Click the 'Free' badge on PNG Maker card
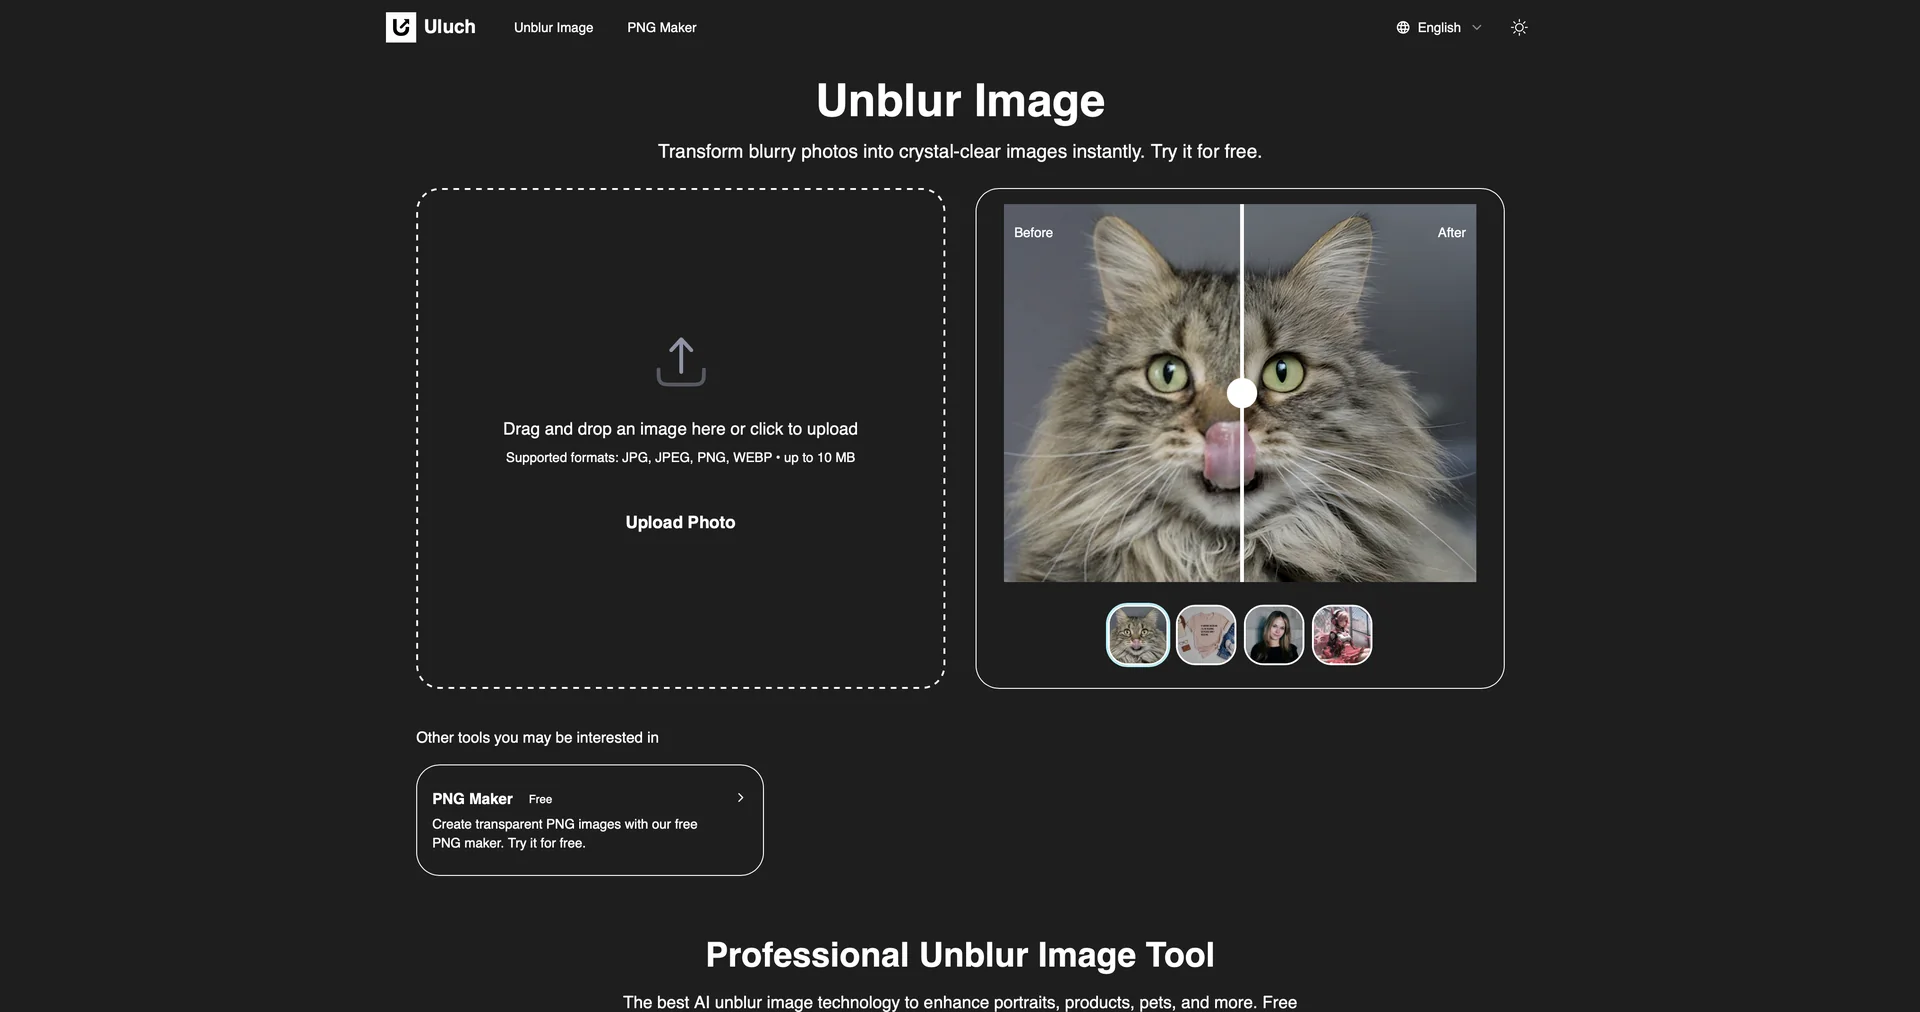 [x=540, y=799]
